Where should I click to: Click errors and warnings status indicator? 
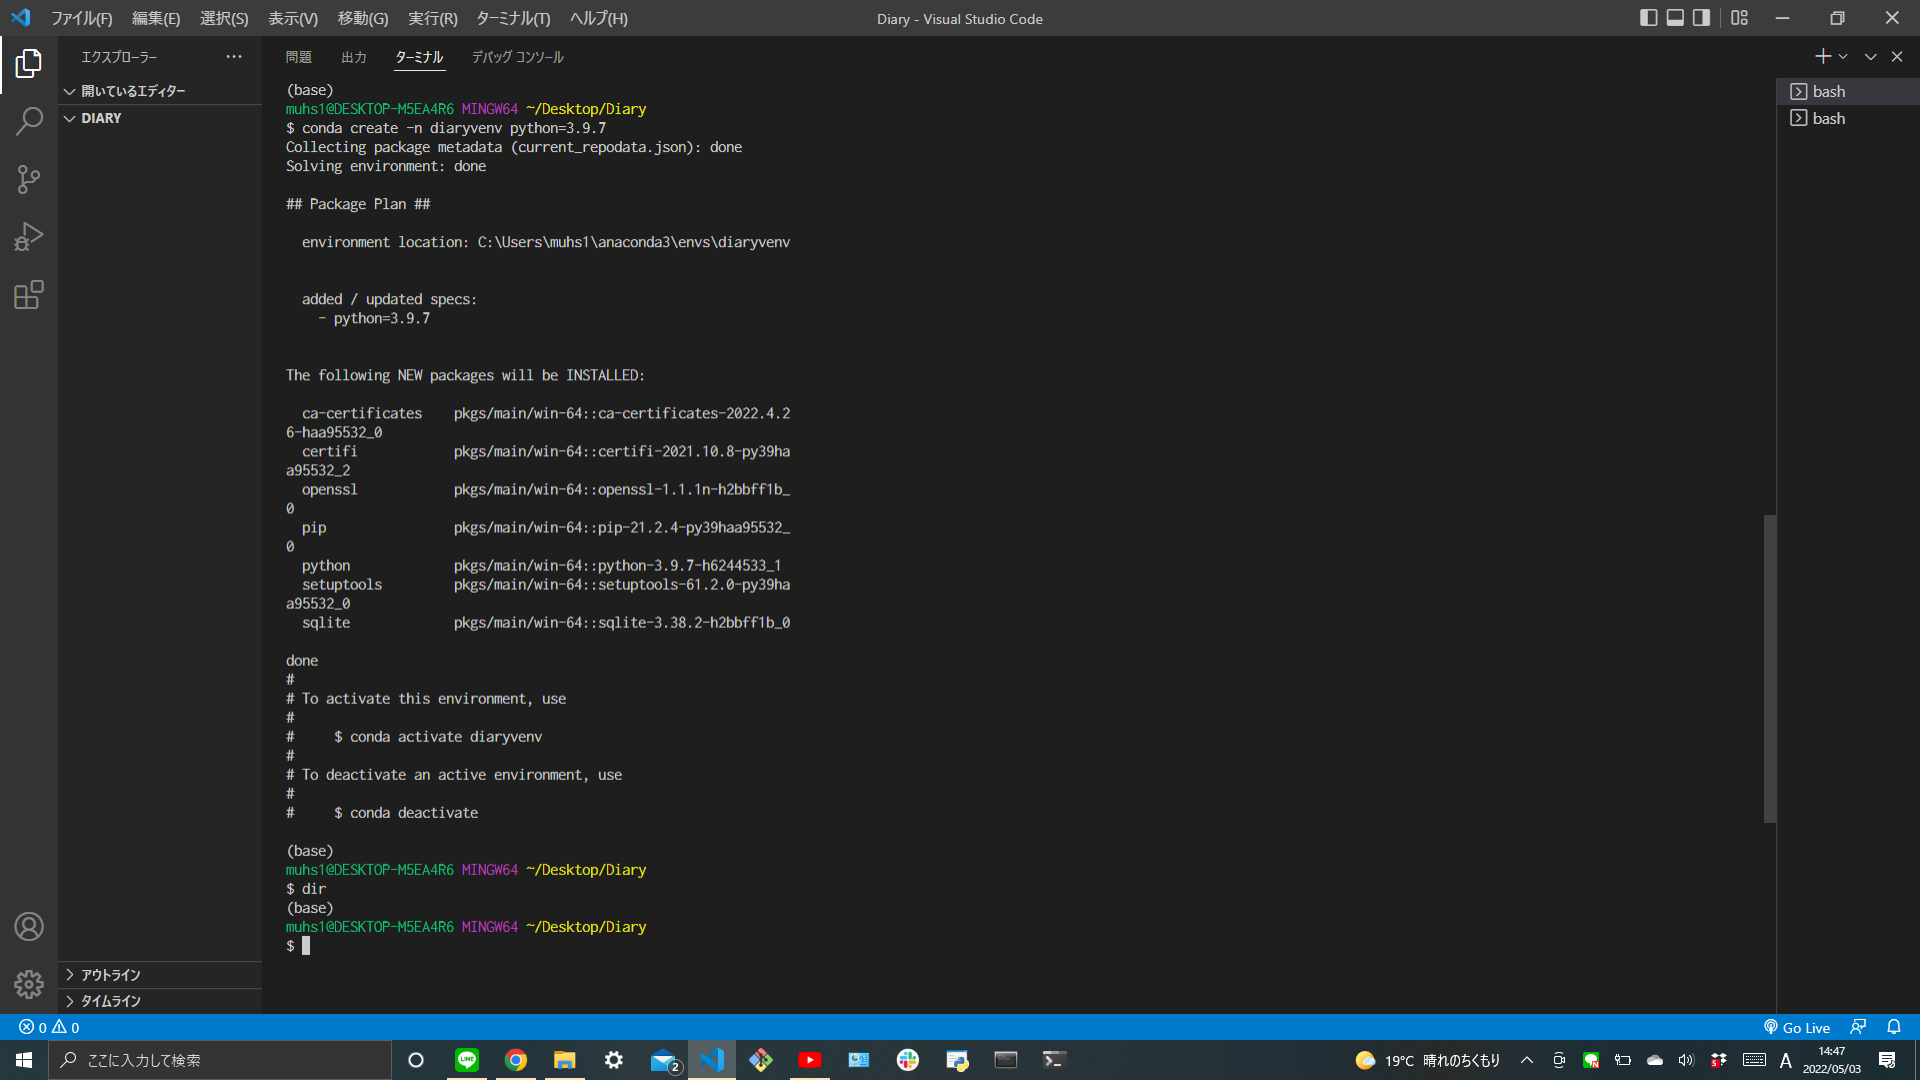[49, 1027]
